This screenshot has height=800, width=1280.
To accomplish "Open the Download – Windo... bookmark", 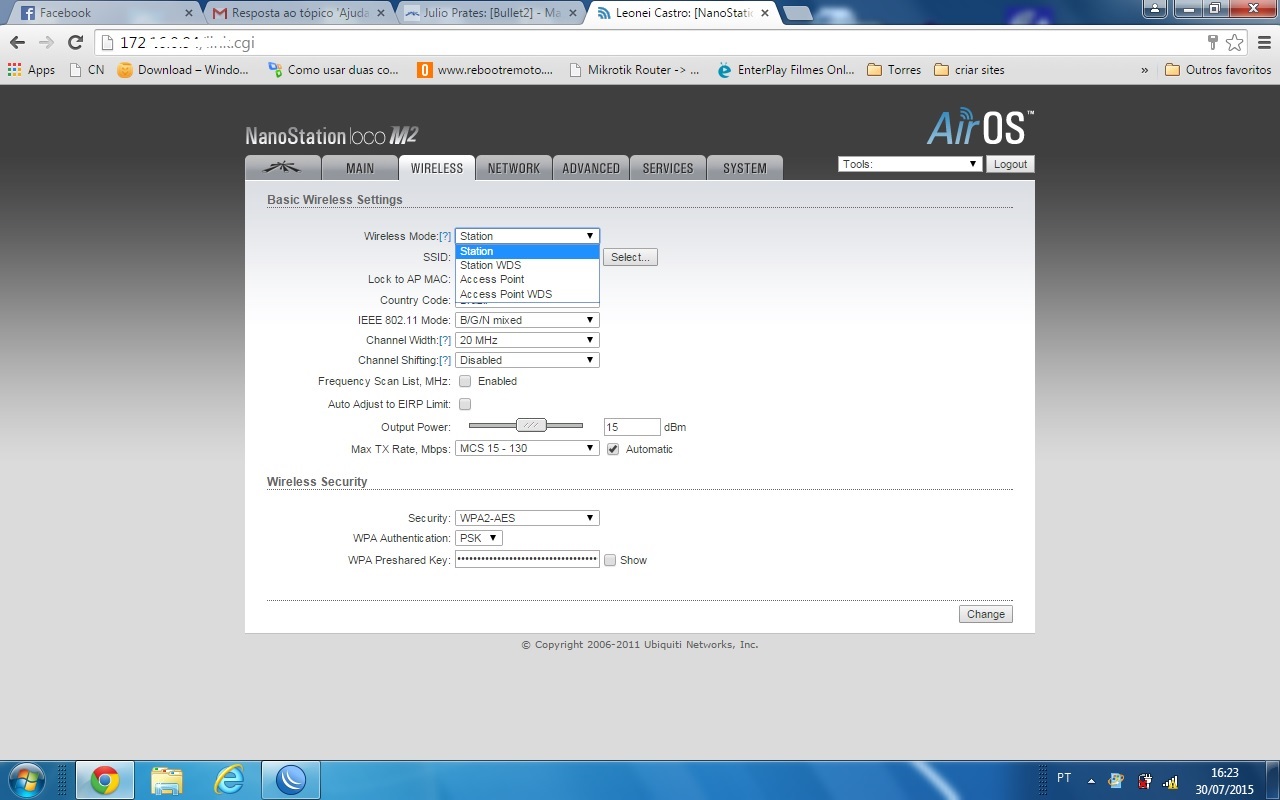I will click(183, 70).
